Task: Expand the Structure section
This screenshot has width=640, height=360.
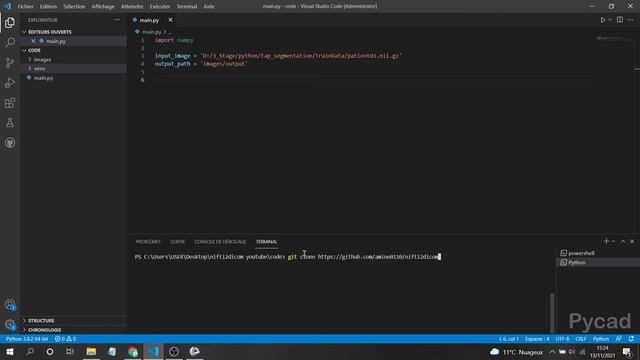Action: (73, 320)
